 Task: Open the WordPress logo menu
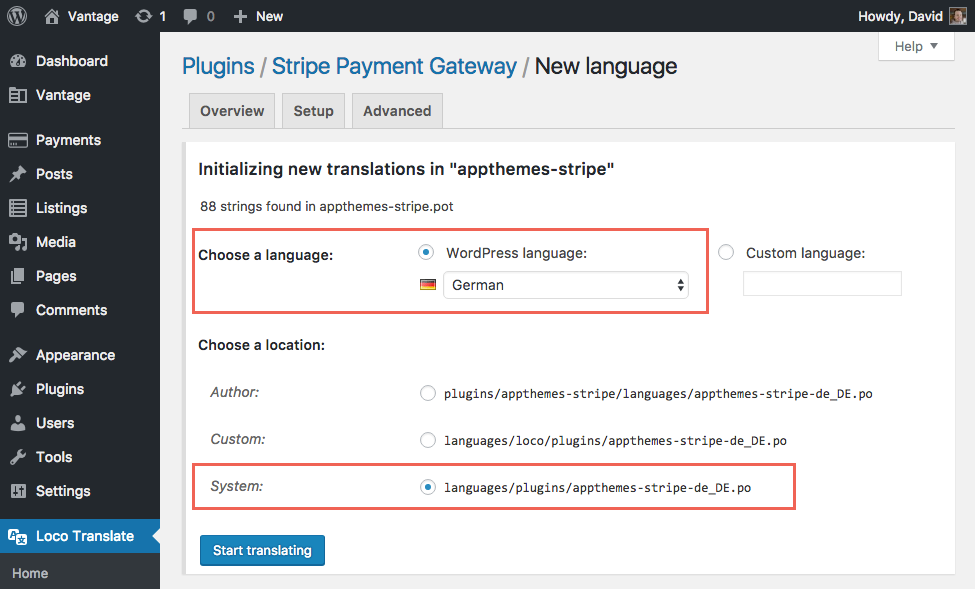[17, 16]
